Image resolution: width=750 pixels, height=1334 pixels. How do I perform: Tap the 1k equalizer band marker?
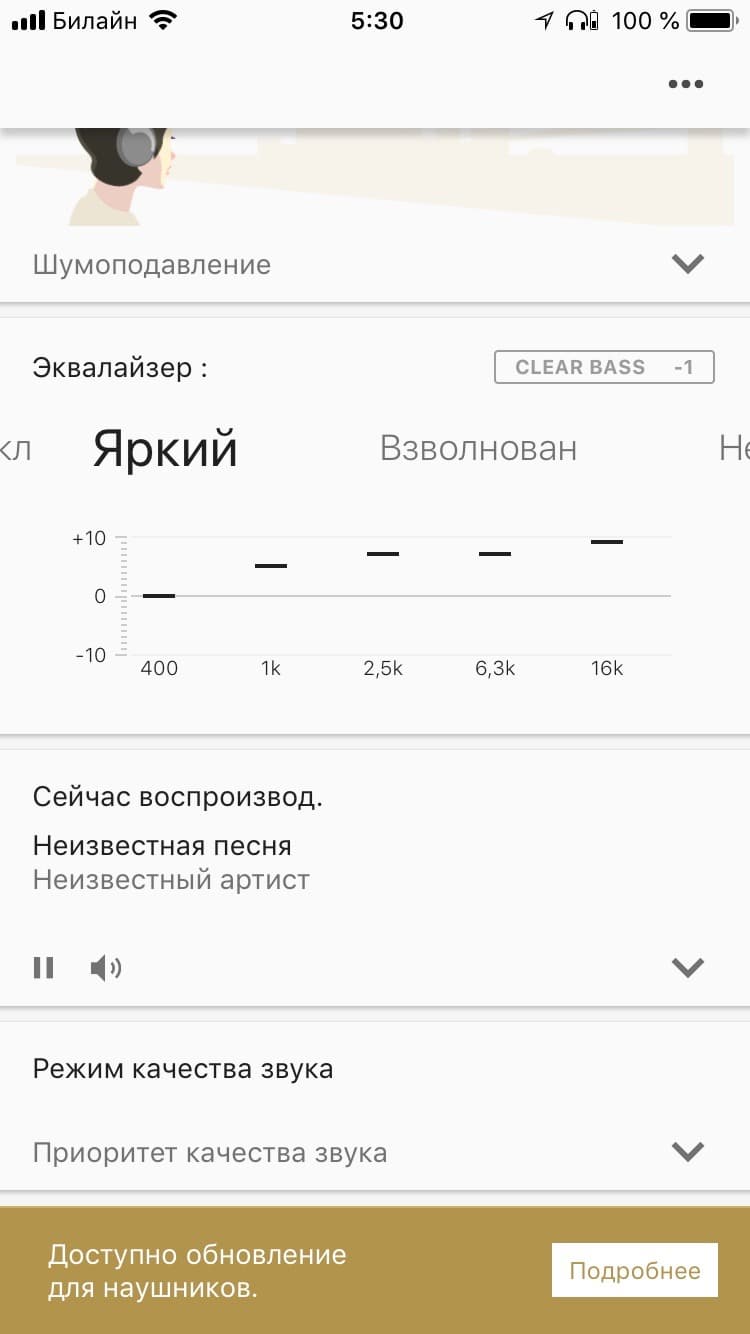[271, 566]
